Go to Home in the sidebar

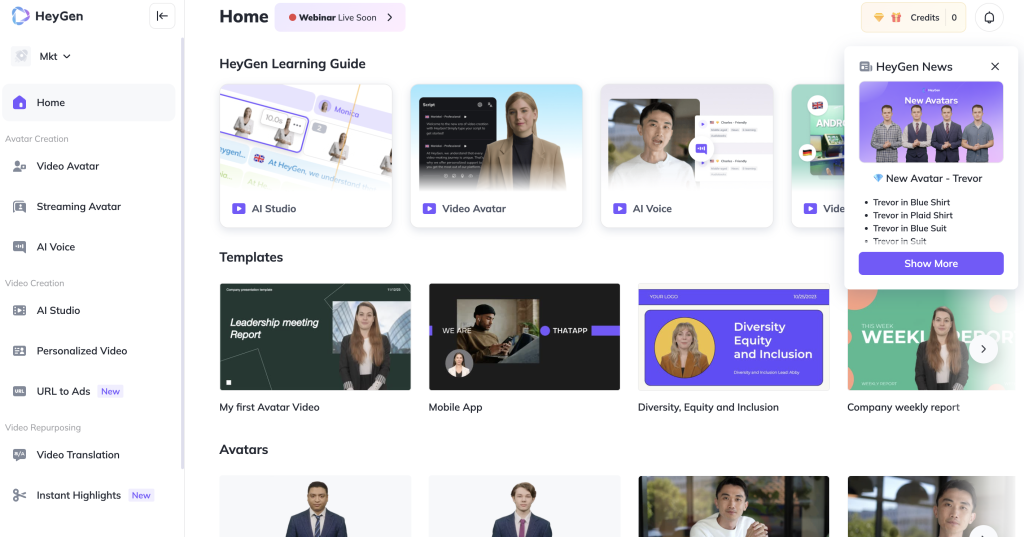tap(88, 102)
